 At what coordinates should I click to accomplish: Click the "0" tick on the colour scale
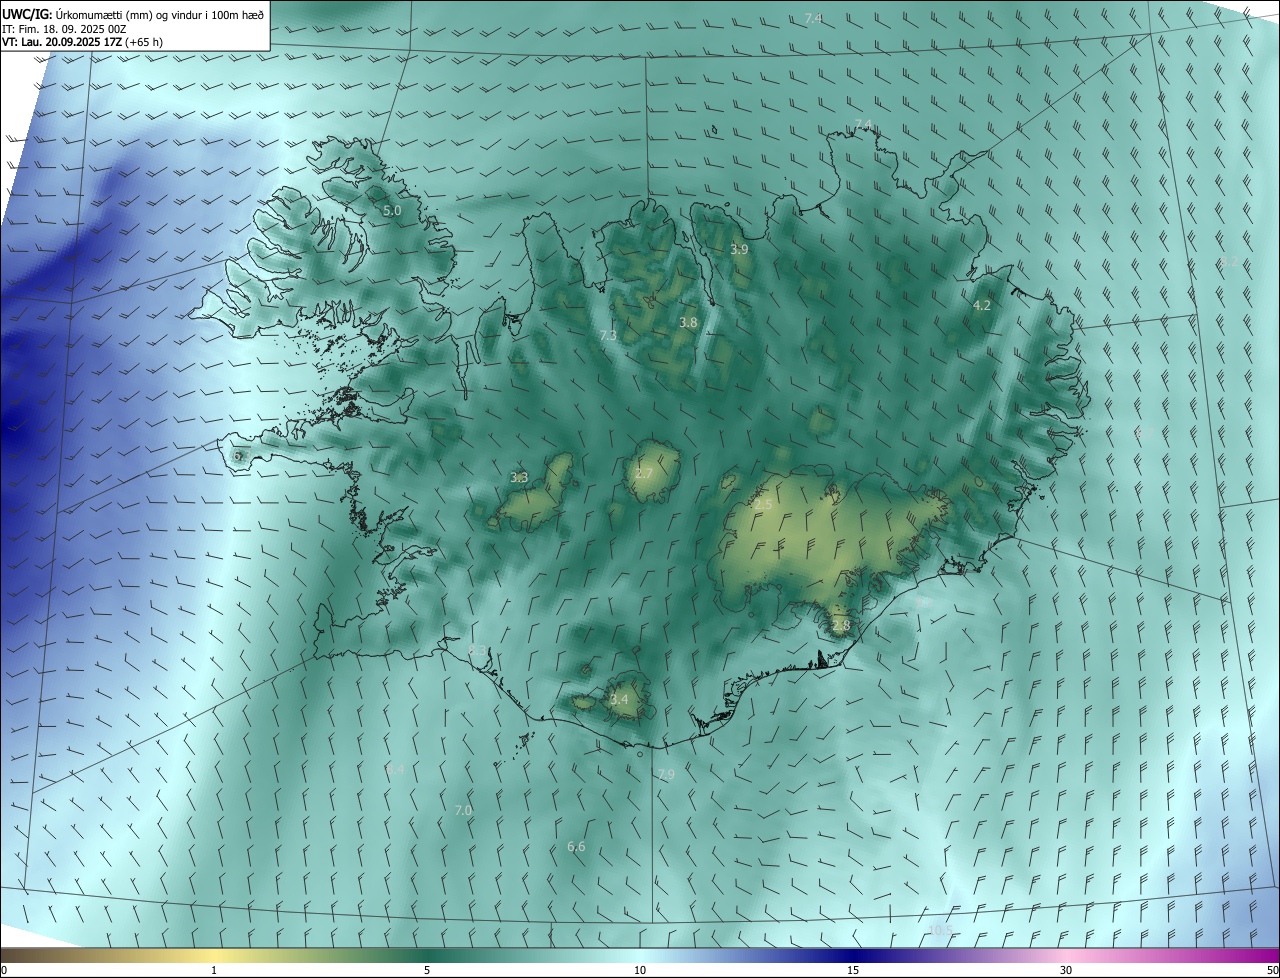(x=4, y=971)
